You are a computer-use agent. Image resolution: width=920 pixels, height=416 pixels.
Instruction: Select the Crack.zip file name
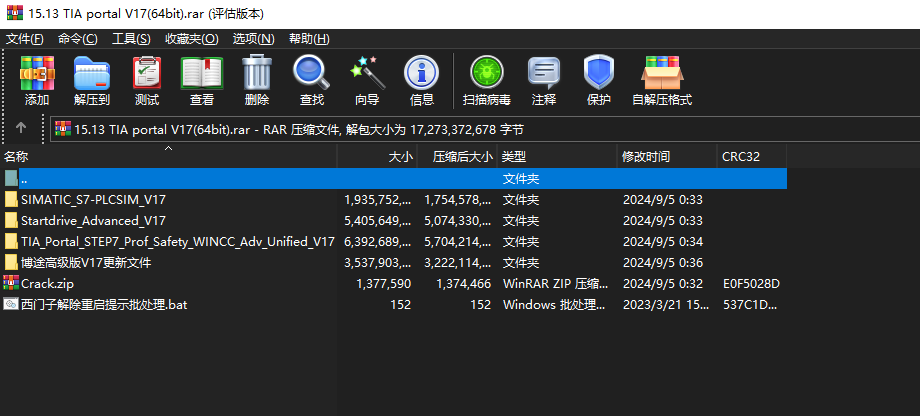(48, 283)
